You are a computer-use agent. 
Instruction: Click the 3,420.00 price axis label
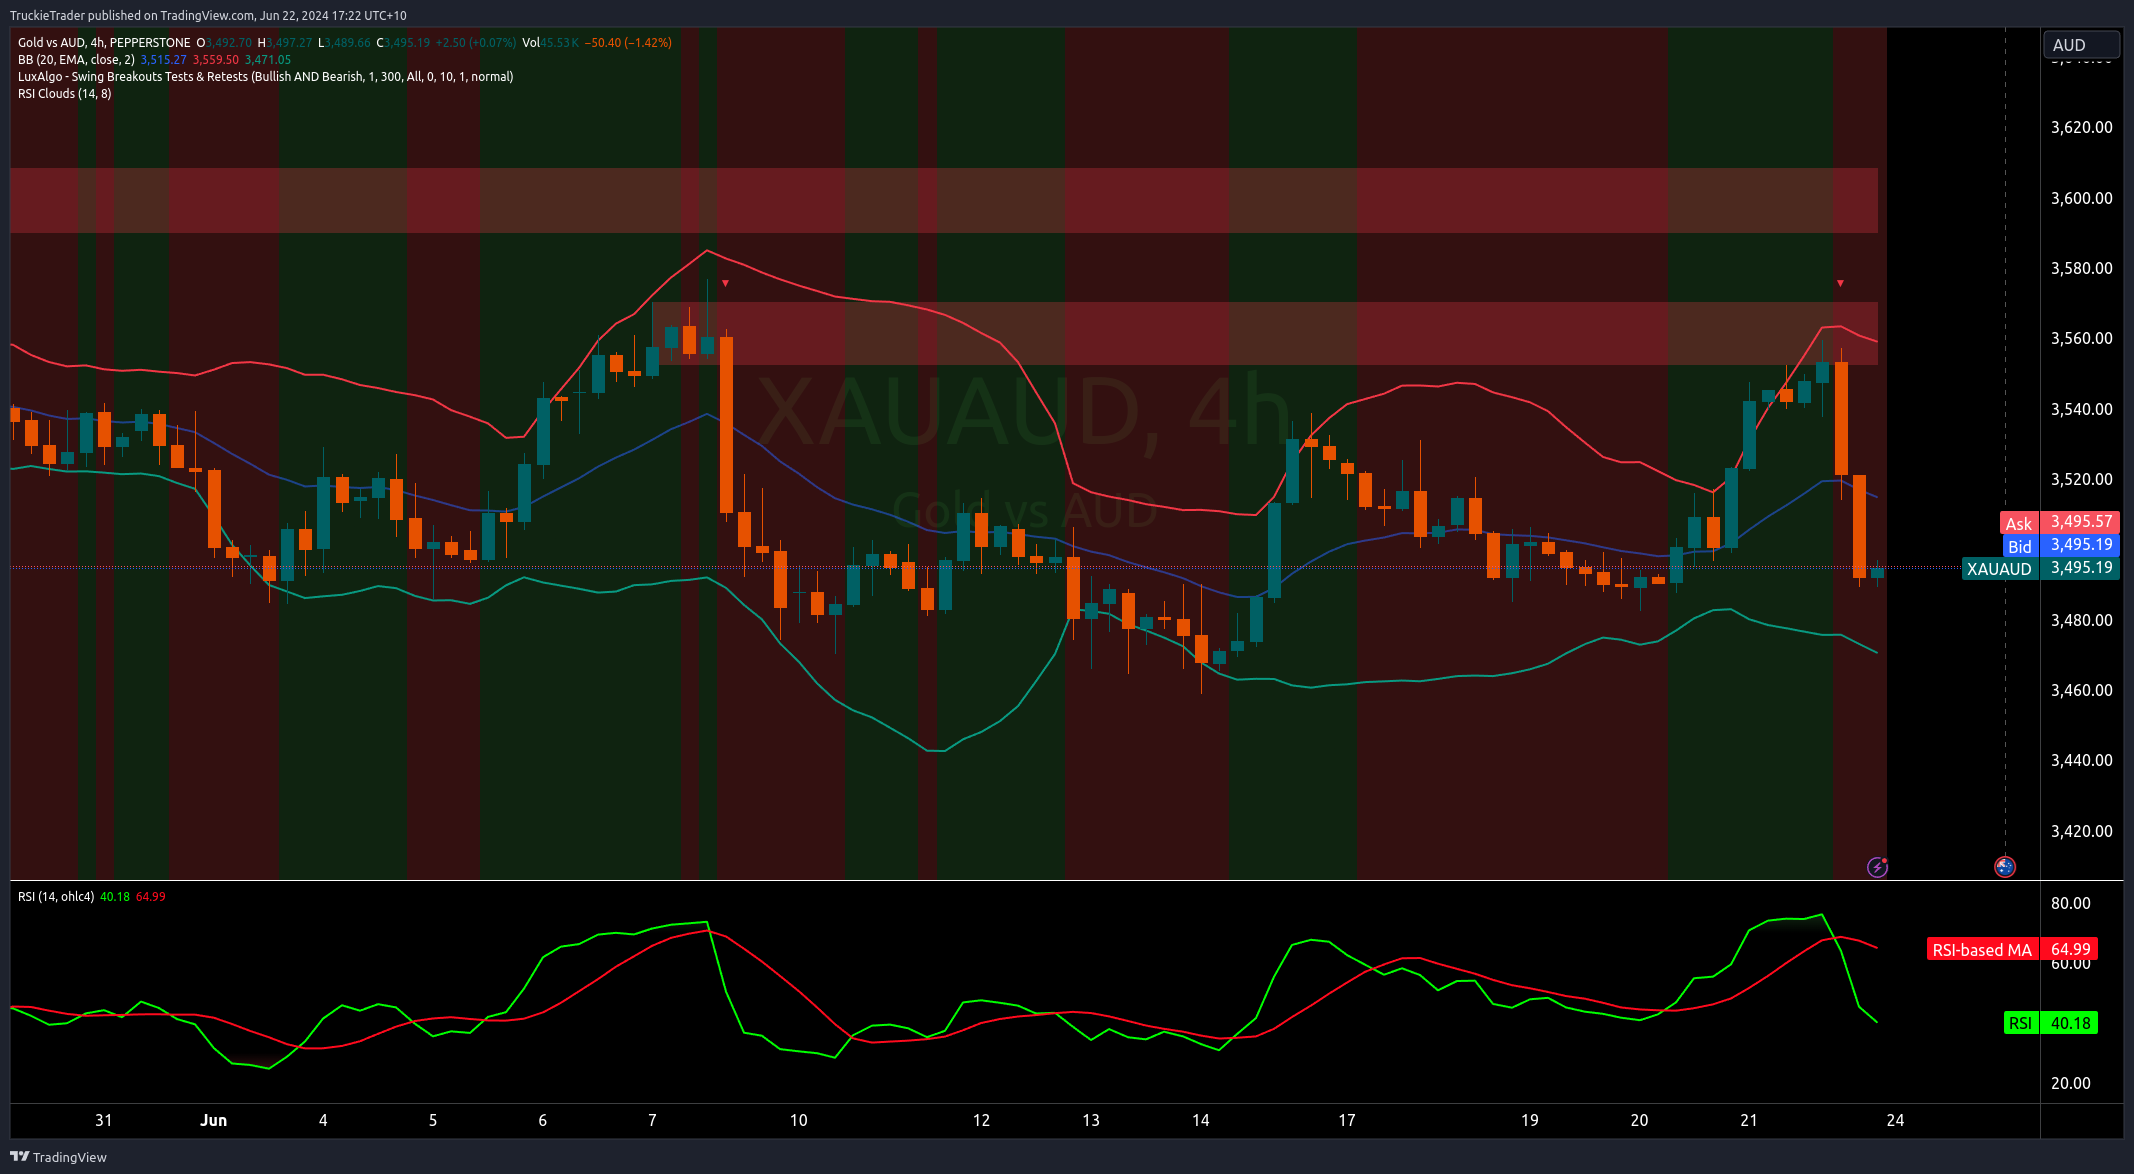2081,831
